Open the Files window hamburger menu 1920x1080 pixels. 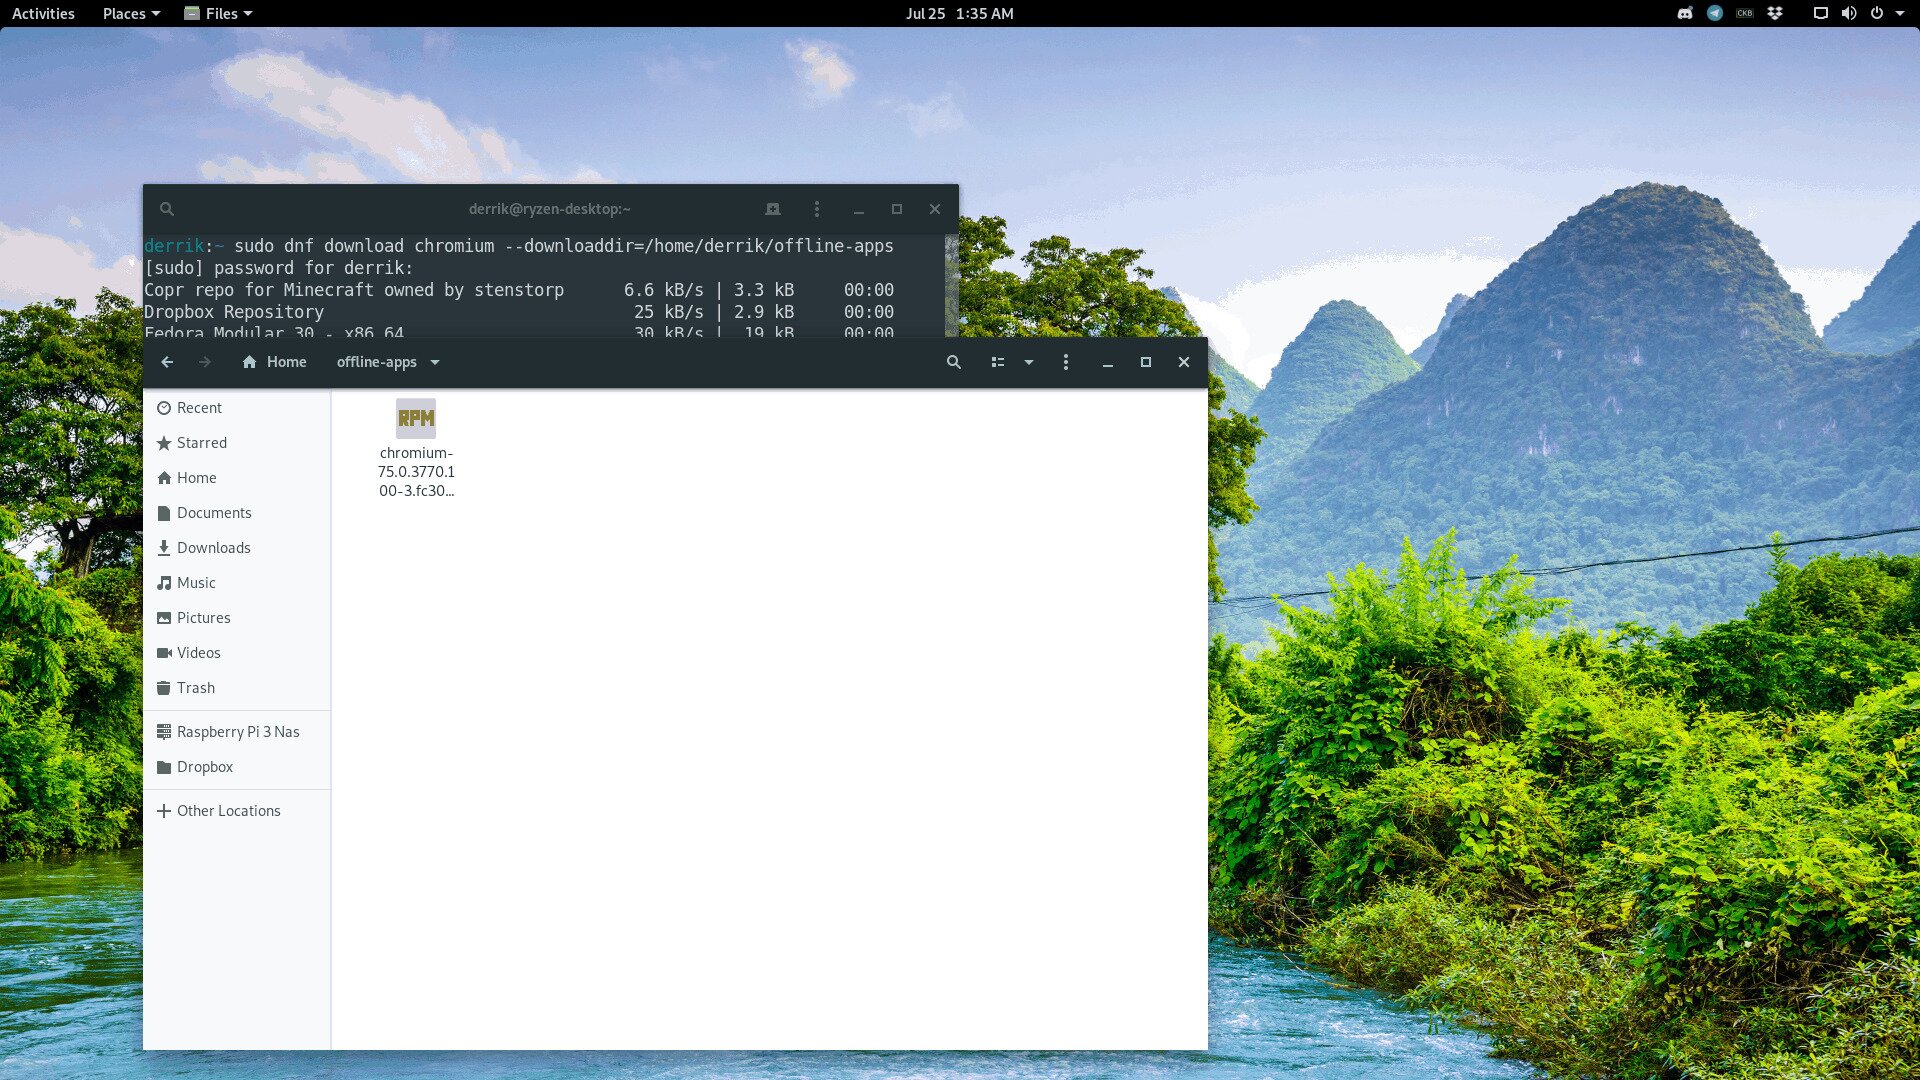[1065, 362]
